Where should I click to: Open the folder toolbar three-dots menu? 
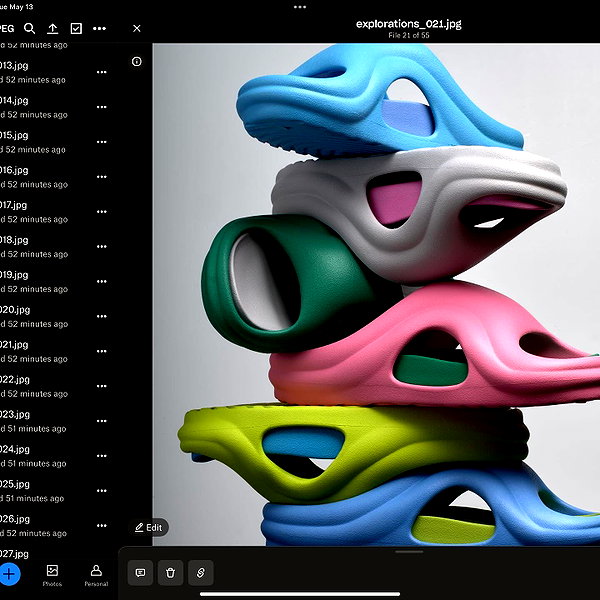(99, 28)
